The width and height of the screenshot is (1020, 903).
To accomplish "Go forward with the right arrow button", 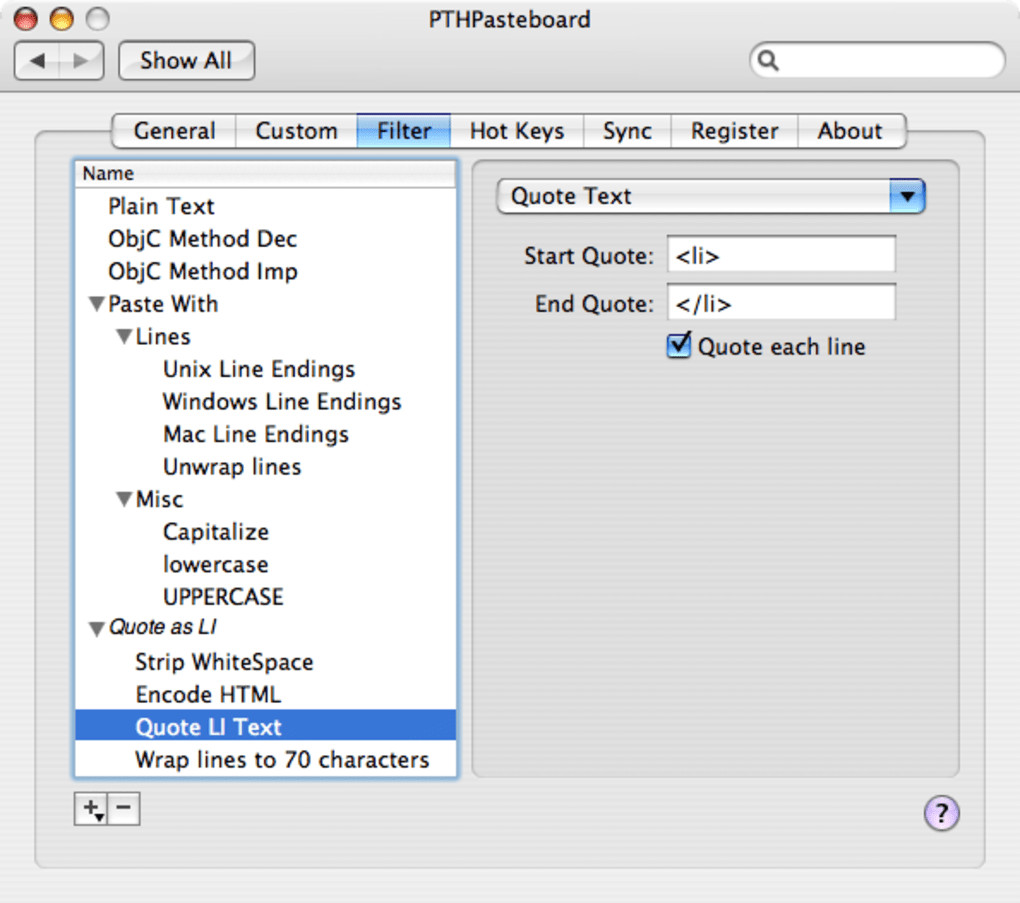I will 81,61.
